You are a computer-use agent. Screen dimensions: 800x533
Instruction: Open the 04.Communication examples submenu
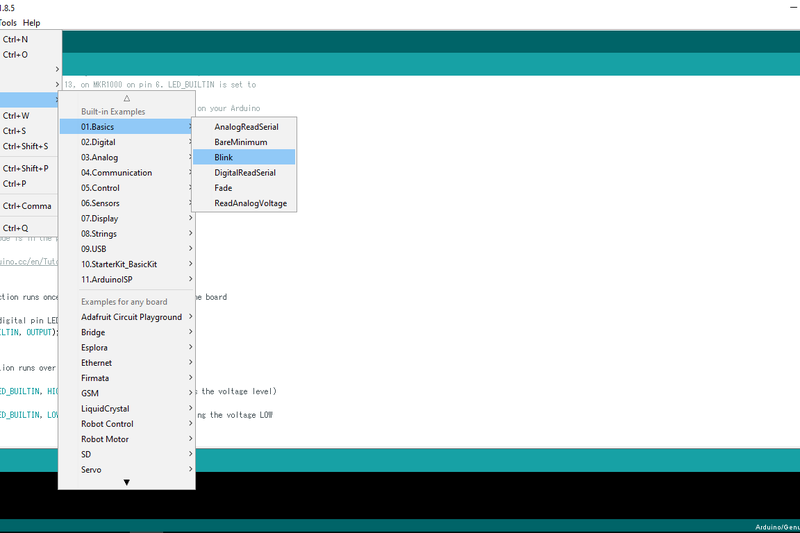point(127,172)
